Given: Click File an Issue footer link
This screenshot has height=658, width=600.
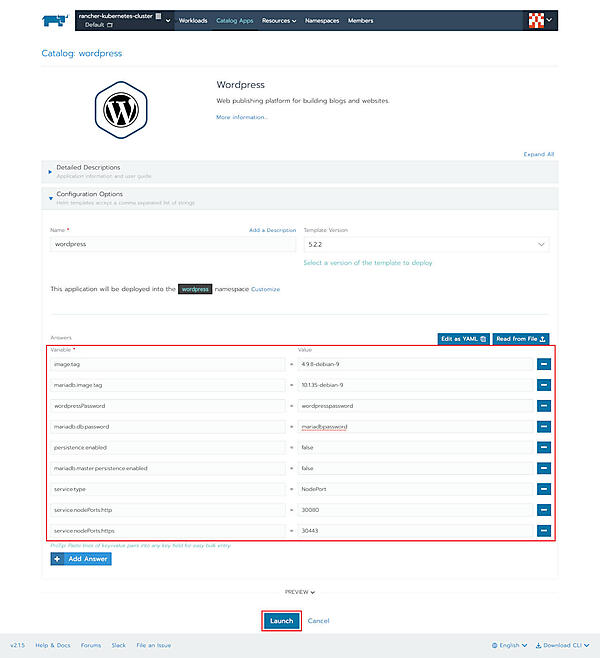Looking at the screenshot, I should tap(154, 645).
